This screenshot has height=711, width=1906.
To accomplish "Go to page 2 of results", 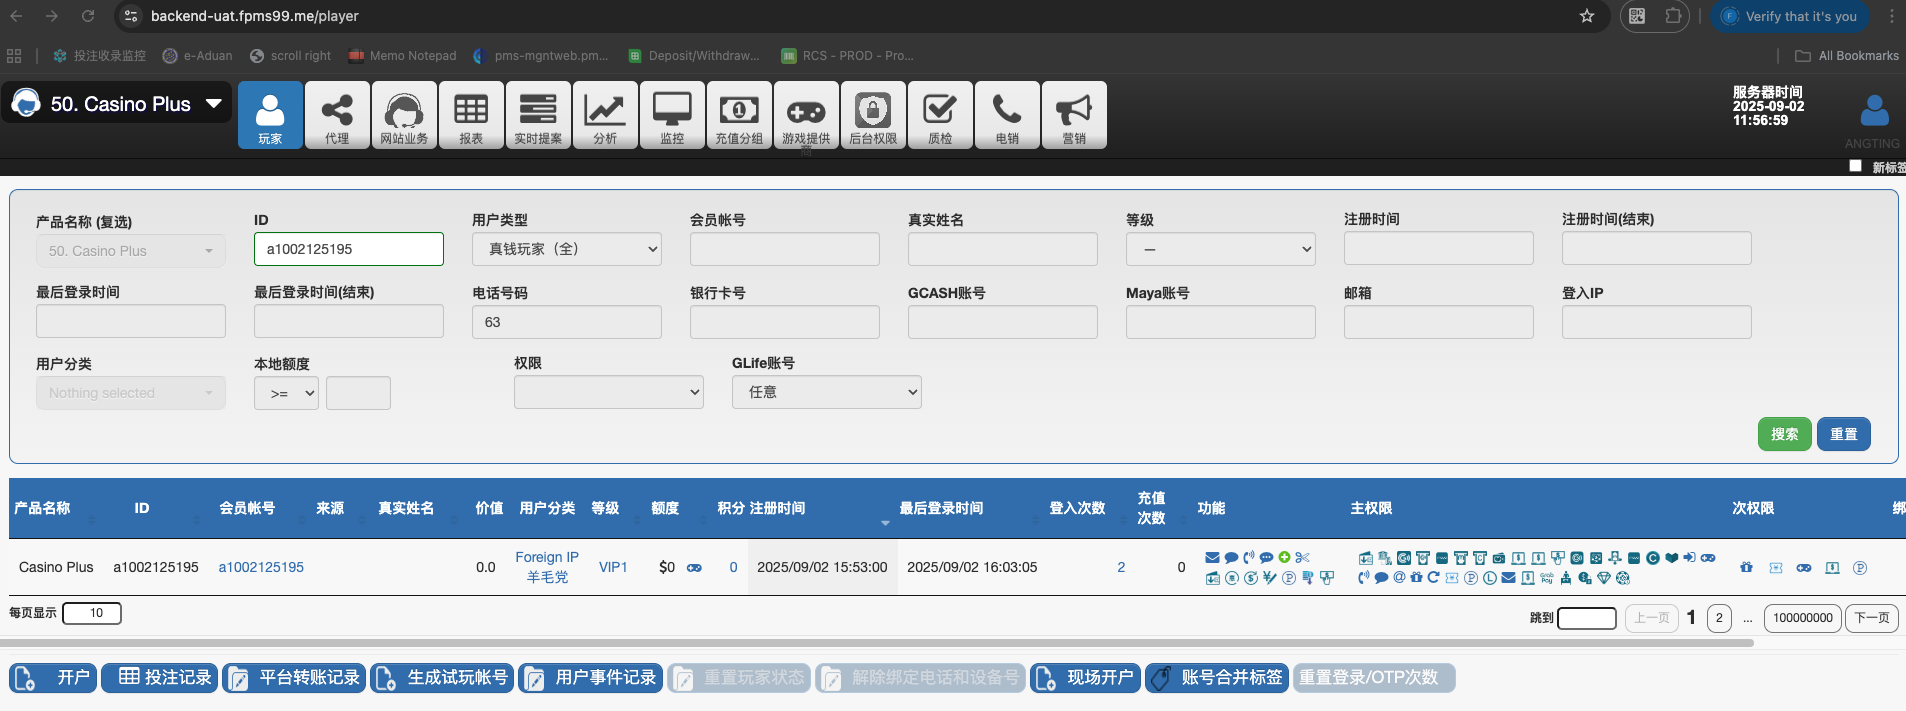I will pyautogui.click(x=1719, y=618).
